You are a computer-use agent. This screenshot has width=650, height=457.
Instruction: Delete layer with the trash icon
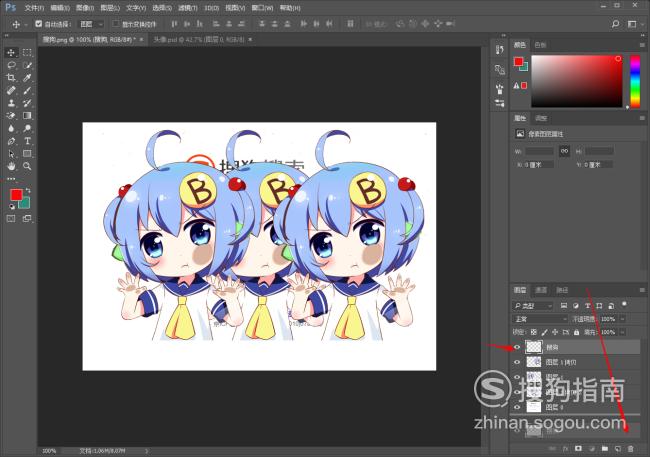coord(631,448)
